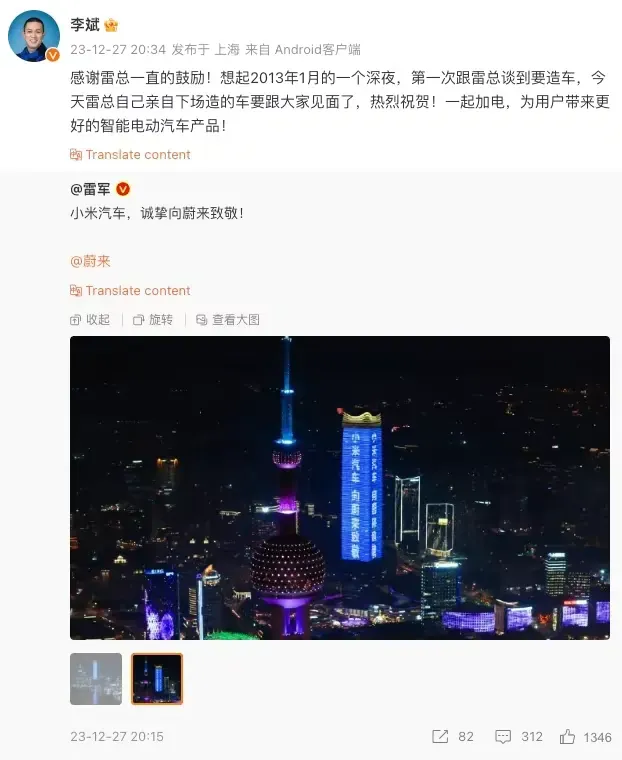Open full-size image via 查看大图

pyautogui.click(x=228, y=320)
